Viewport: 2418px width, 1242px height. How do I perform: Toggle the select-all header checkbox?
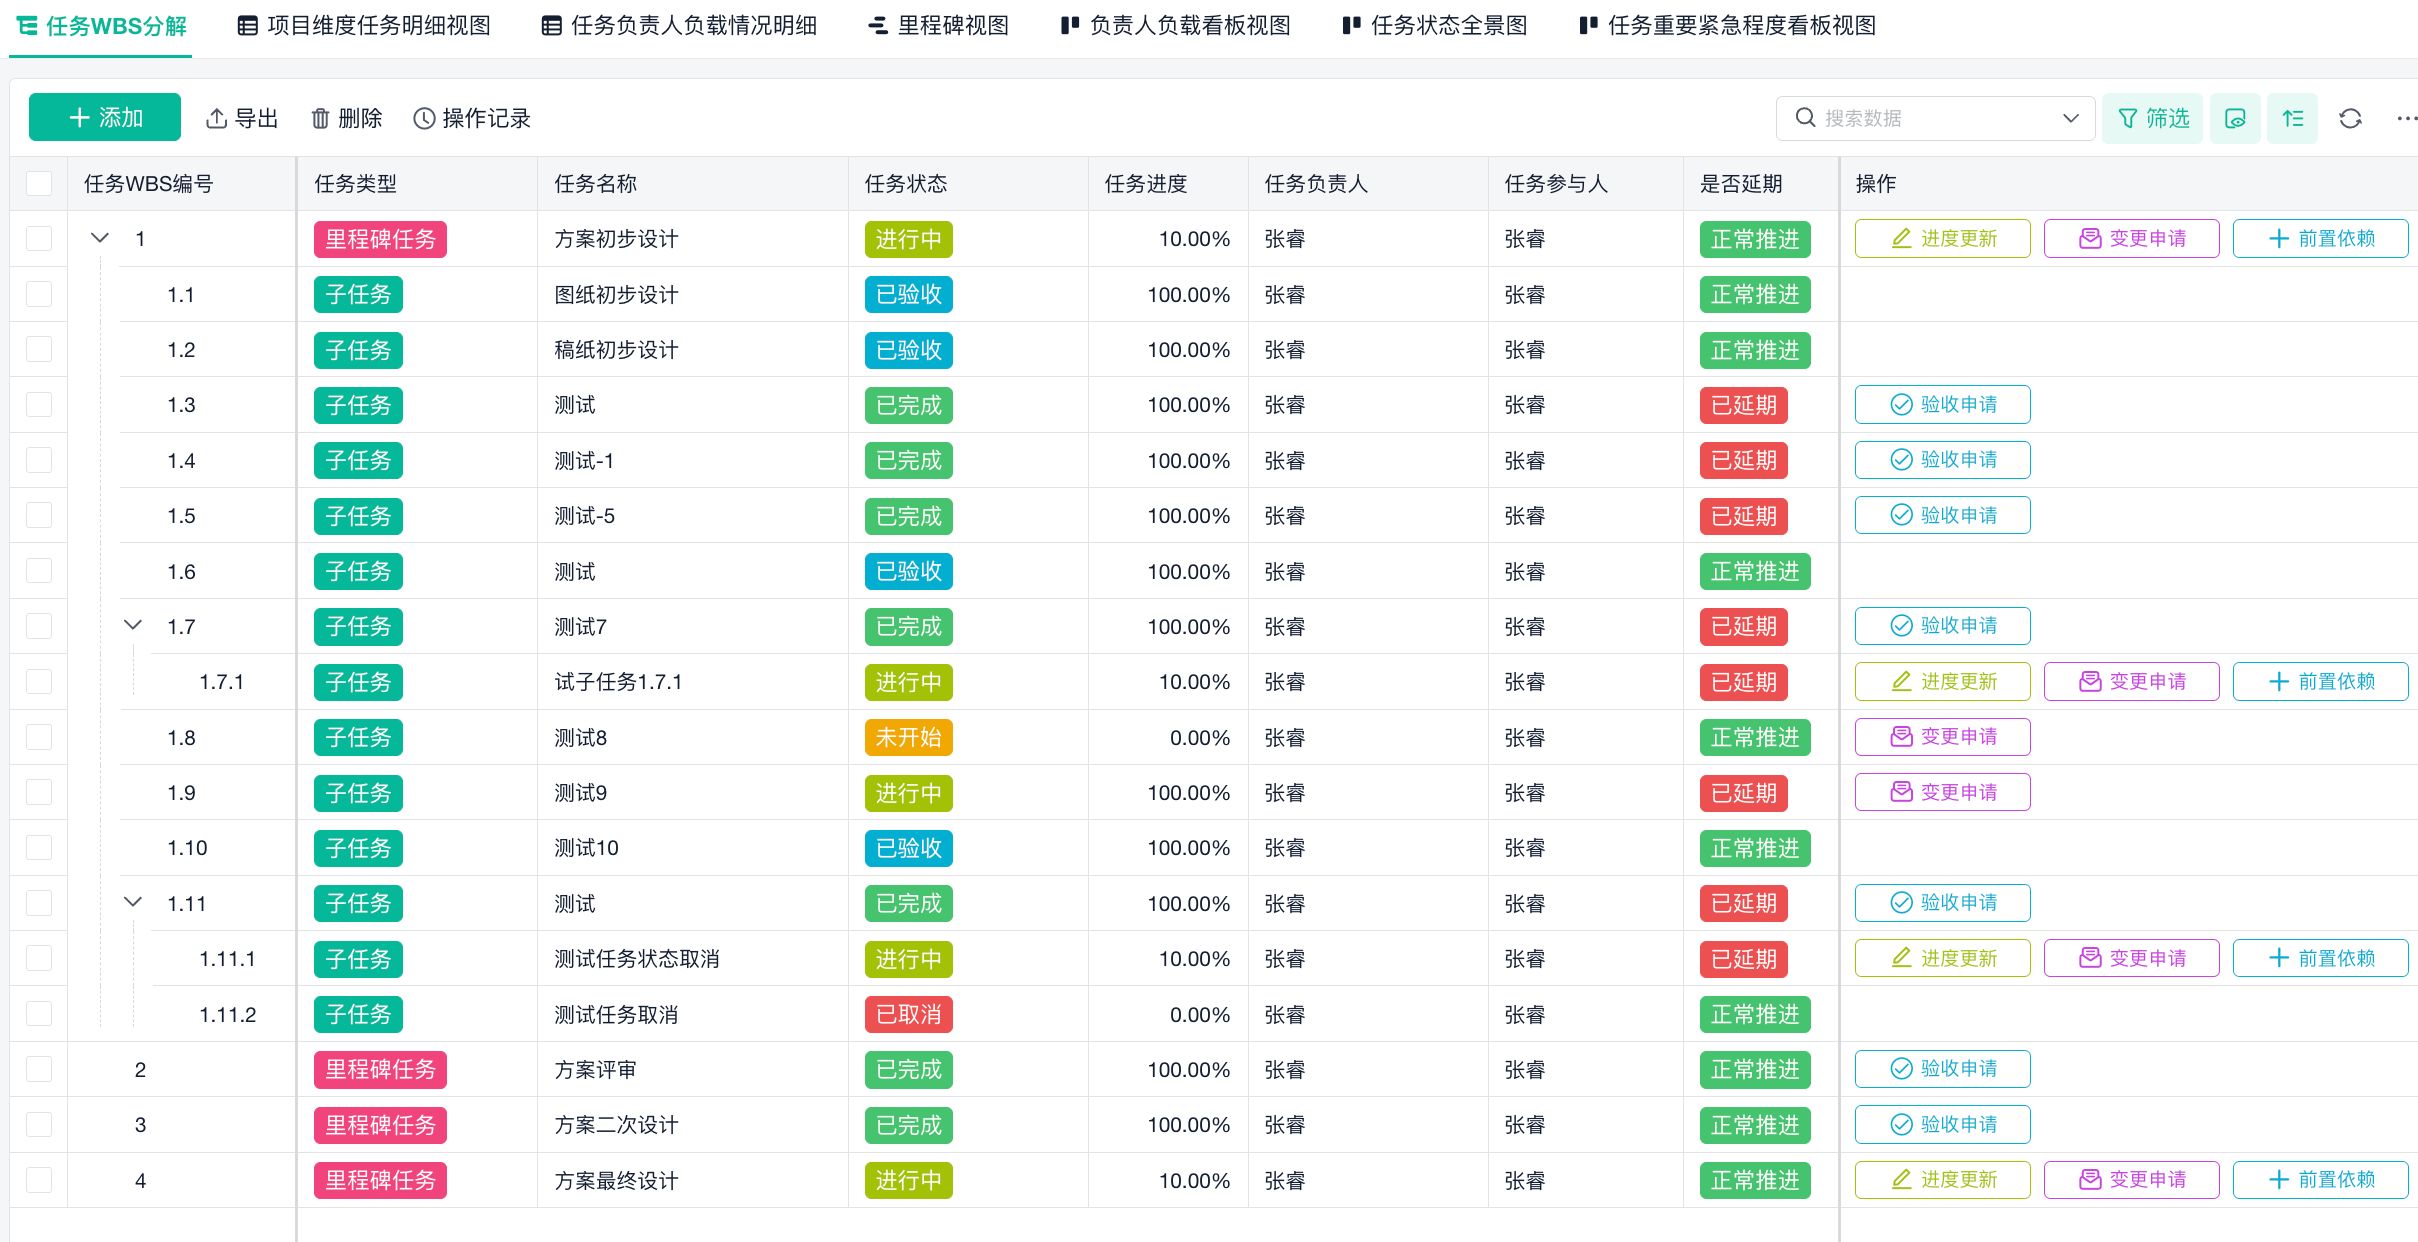(39, 183)
